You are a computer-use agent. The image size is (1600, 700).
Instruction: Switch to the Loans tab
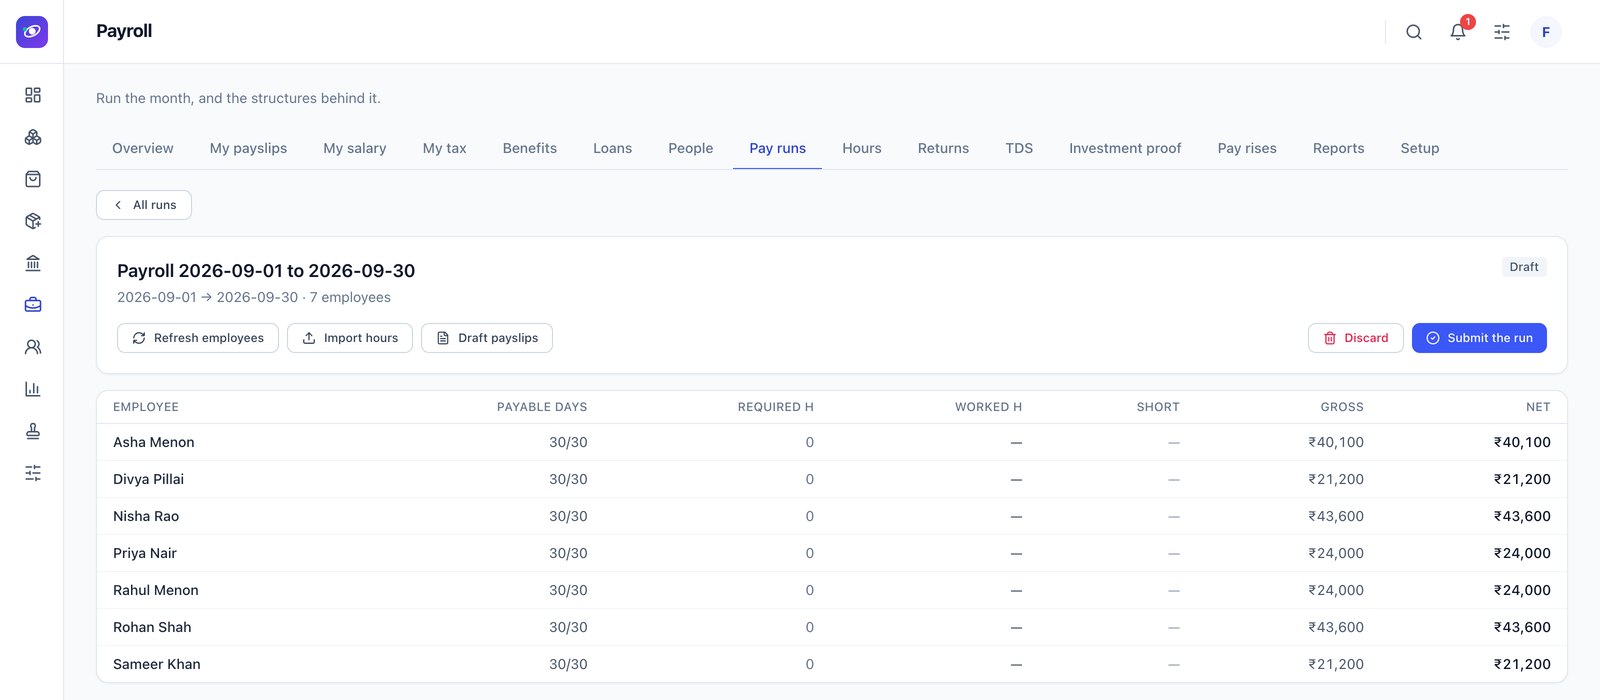(613, 148)
